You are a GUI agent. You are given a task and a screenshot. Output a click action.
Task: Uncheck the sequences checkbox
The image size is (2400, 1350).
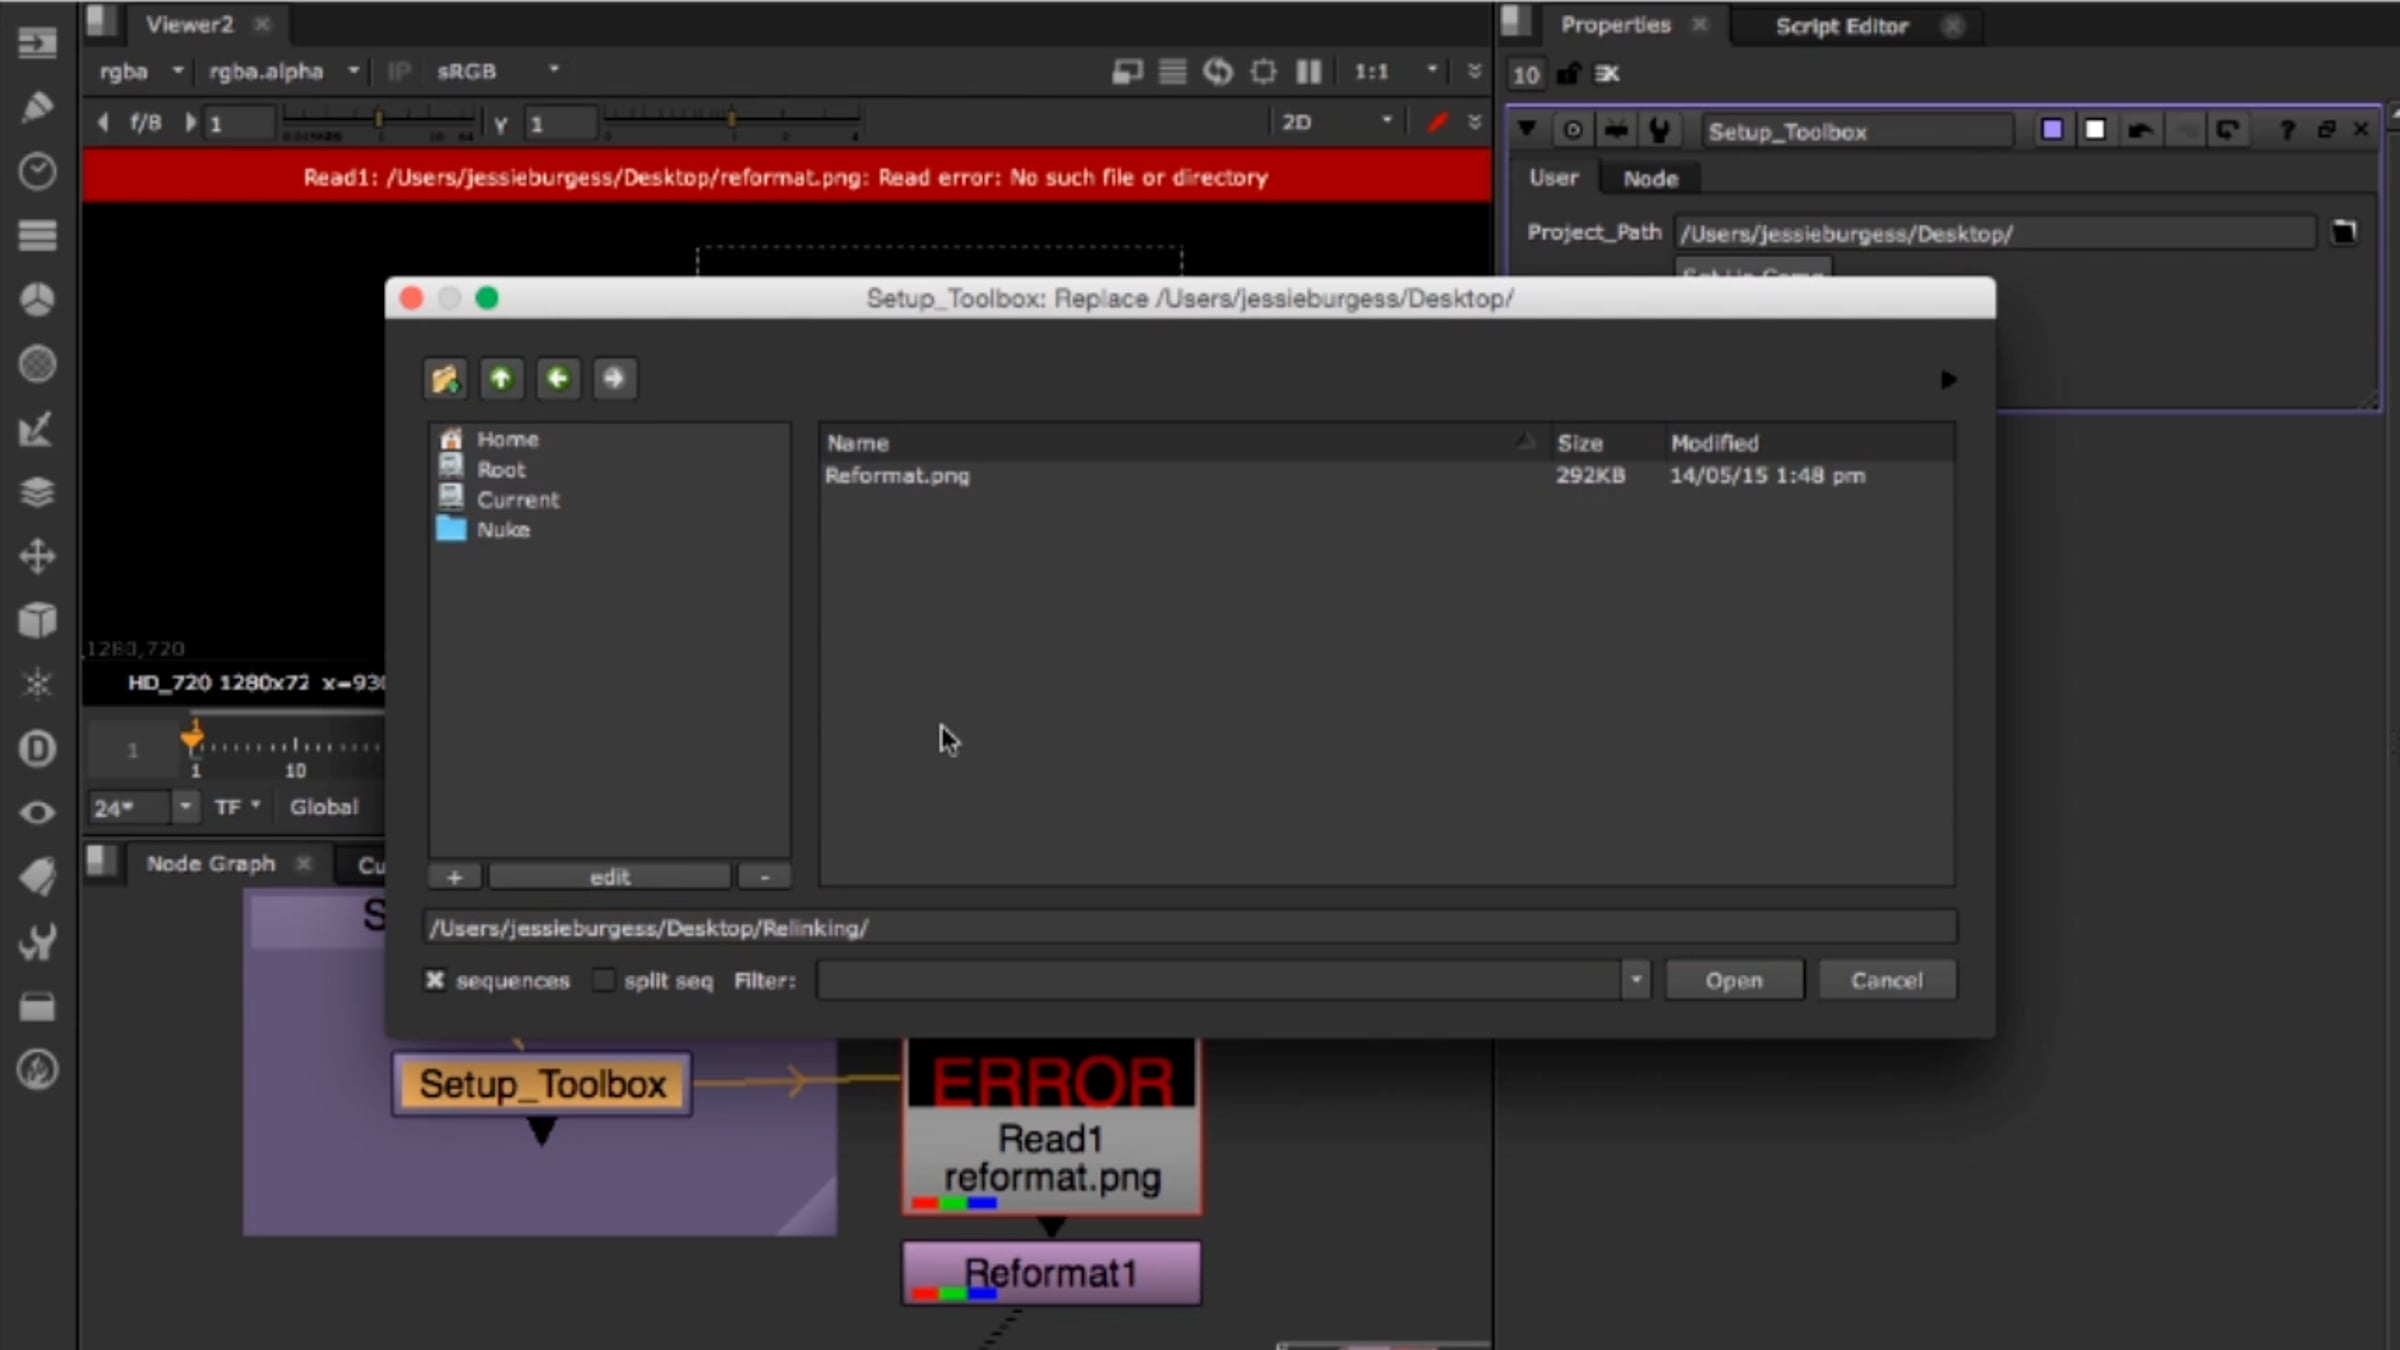(x=435, y=980)
